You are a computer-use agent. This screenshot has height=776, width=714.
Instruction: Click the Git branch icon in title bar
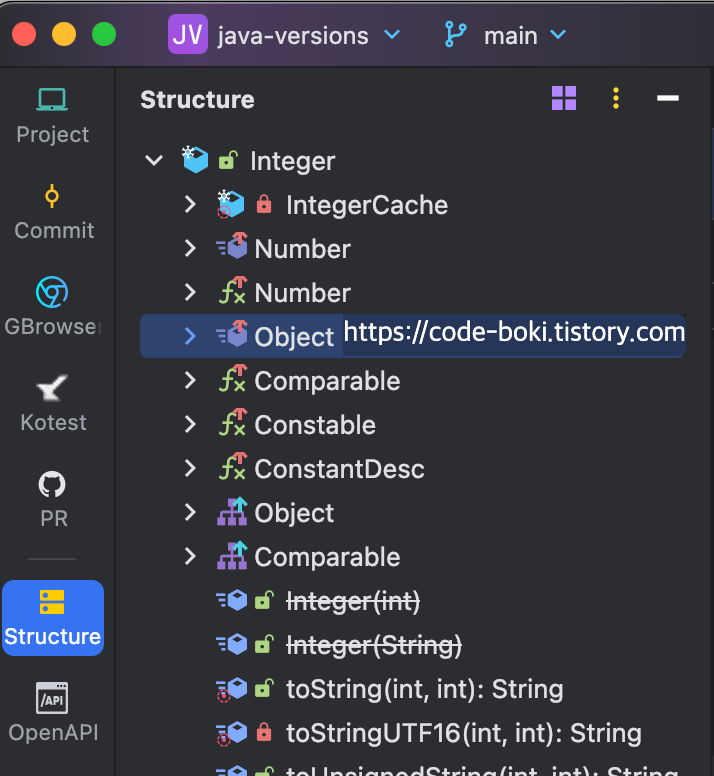(x=455, y=35)
